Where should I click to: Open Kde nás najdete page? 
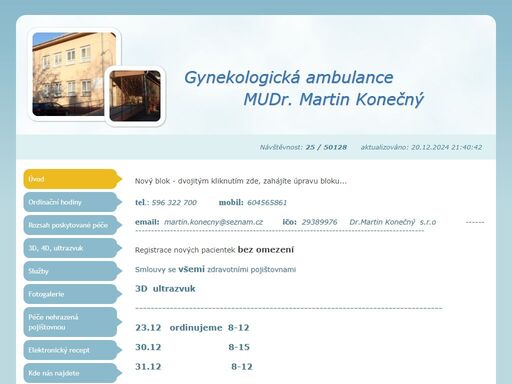pyautogui.click(x=72, y=373)
